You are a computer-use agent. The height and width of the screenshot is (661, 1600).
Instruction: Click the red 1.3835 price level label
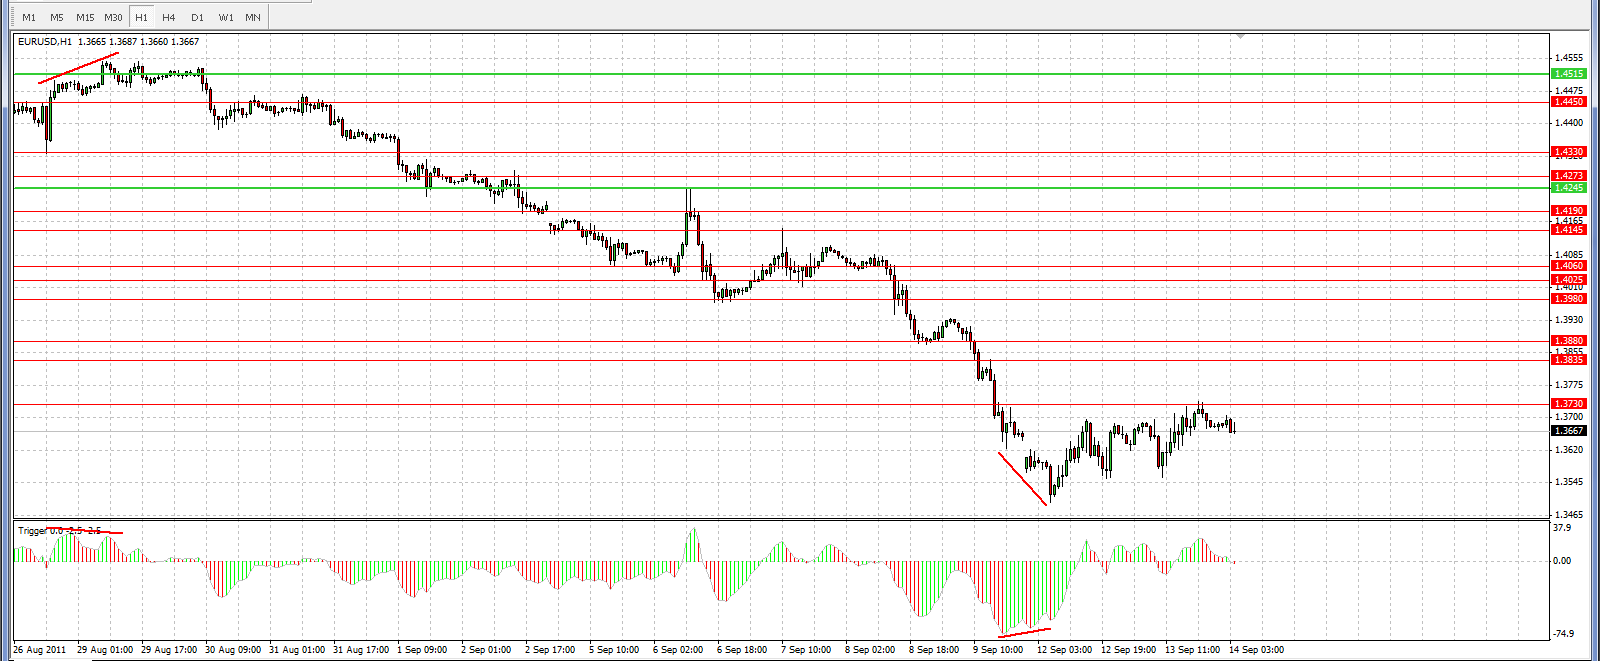(1568, 360)
